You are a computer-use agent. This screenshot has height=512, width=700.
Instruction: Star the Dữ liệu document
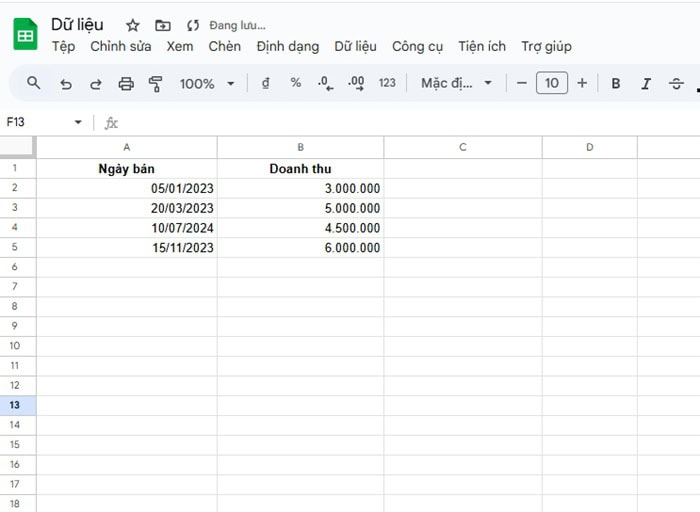coord(133,25)
